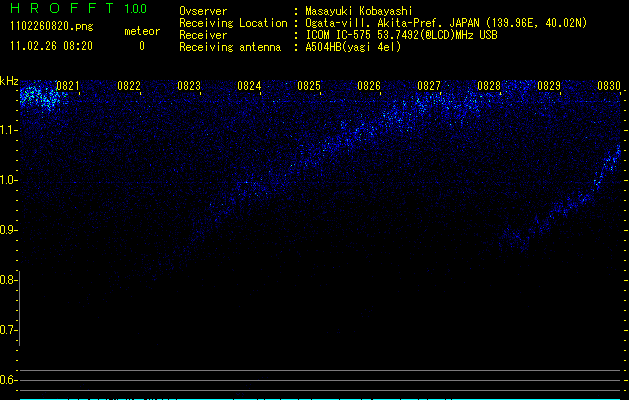Click the 1.0 kHz axis label
This screenshot has width=629, height=400.
click(x=8, y=180)
